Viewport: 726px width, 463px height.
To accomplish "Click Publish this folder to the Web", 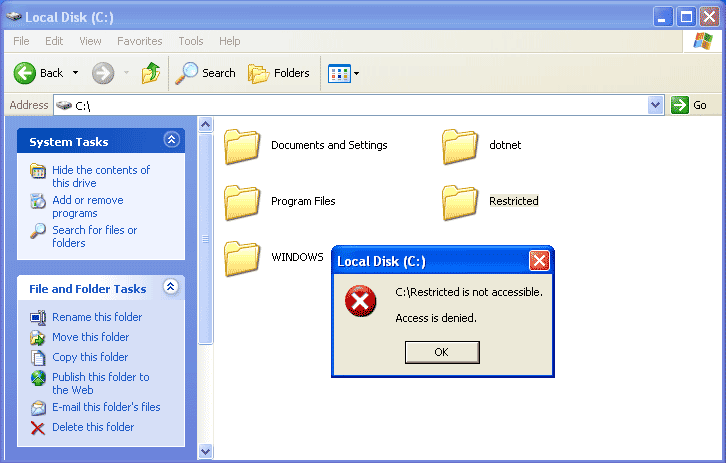I will 100,383.
